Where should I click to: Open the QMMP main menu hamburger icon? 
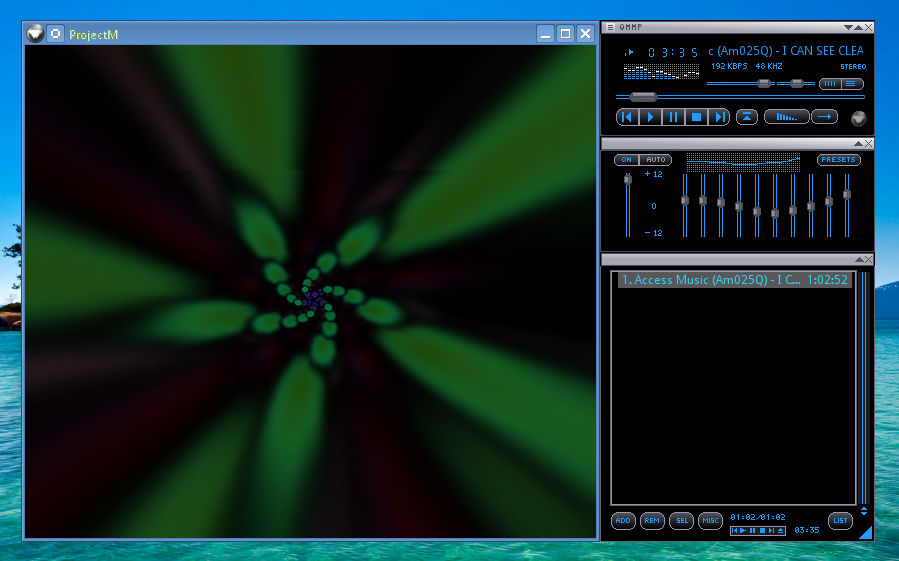[x=610, y=28]
